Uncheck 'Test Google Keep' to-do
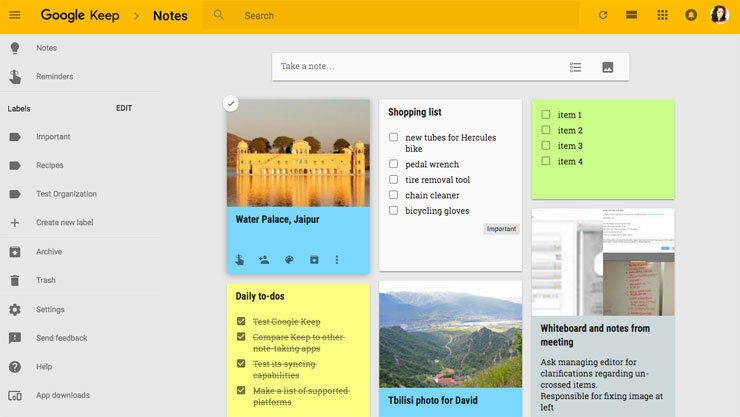The width and height of the screenshot is (740, 417). 241,321
